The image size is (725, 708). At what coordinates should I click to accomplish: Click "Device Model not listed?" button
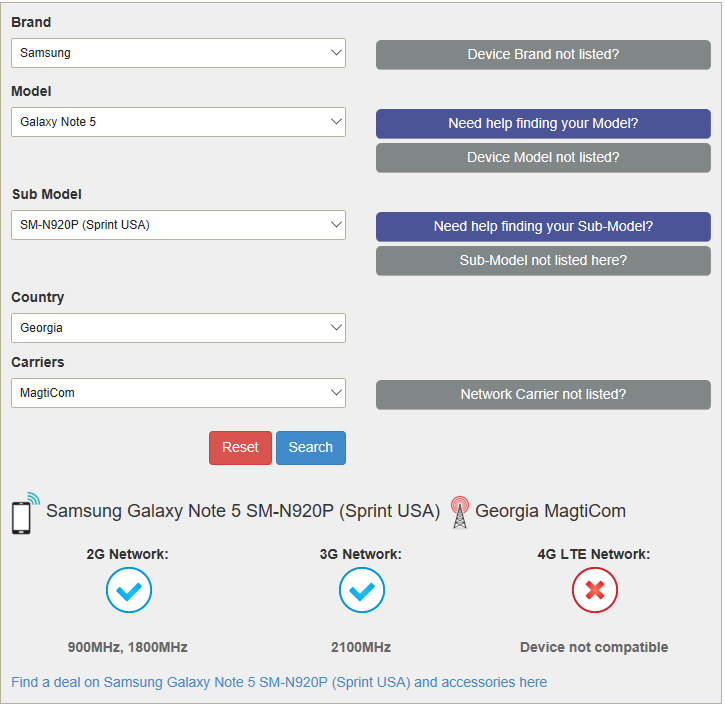[x=543, y=158]
